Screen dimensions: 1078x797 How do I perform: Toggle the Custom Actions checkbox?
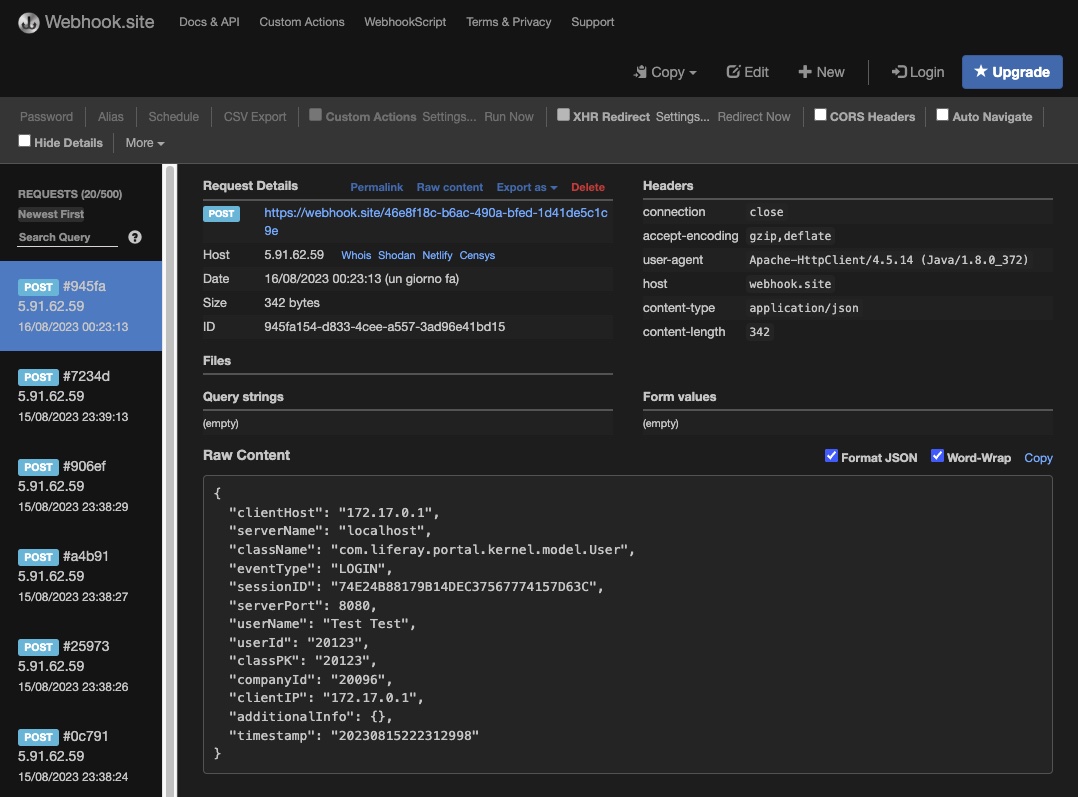pyautogui.click(x=316, y=115)
